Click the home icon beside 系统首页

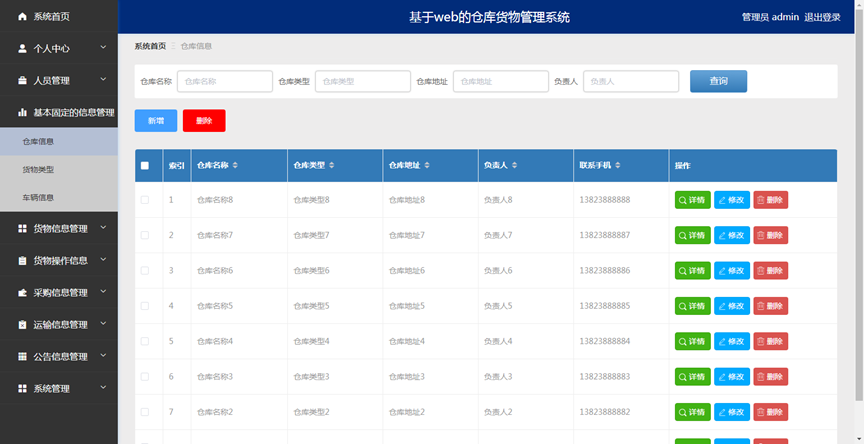[x=22, y=17]
